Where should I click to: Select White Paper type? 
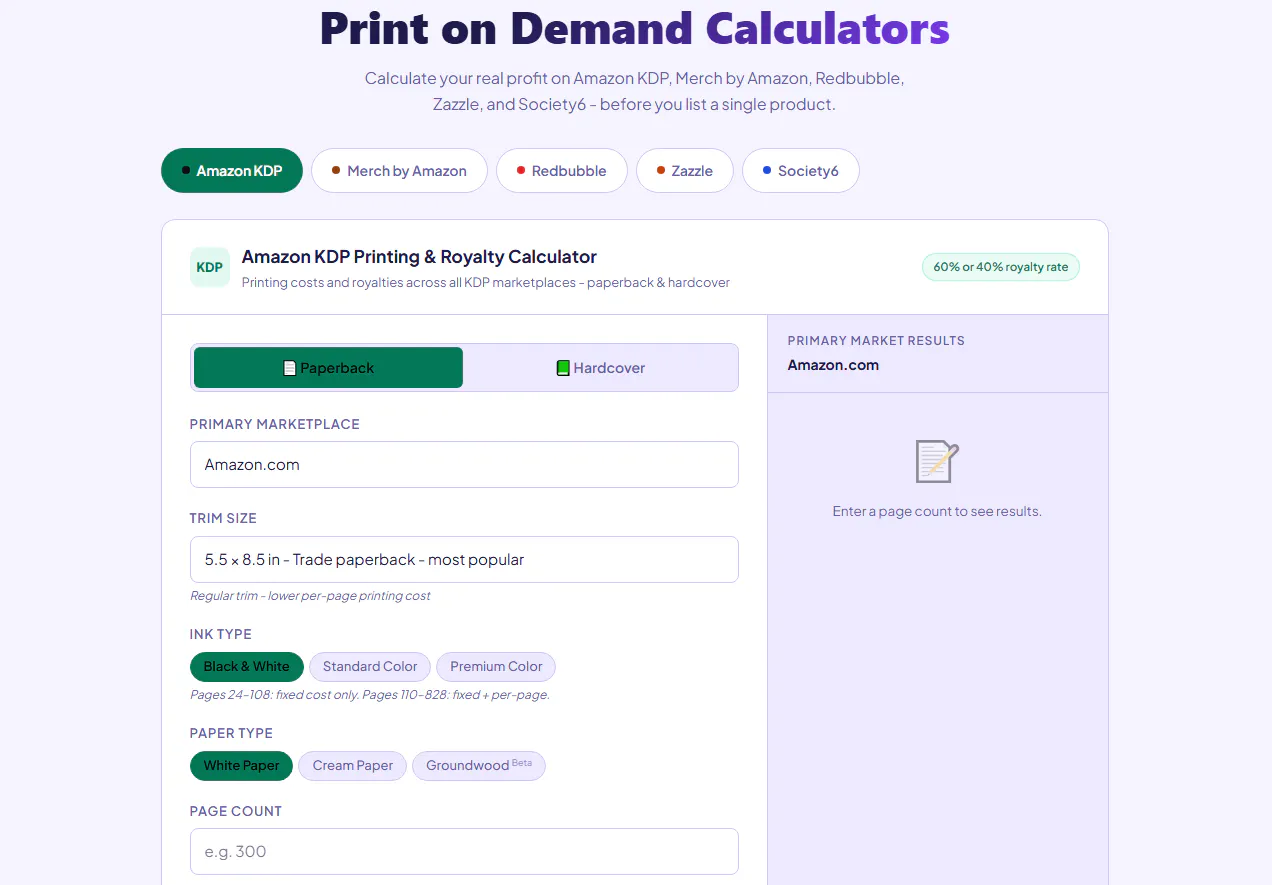(x=241, y=766)
